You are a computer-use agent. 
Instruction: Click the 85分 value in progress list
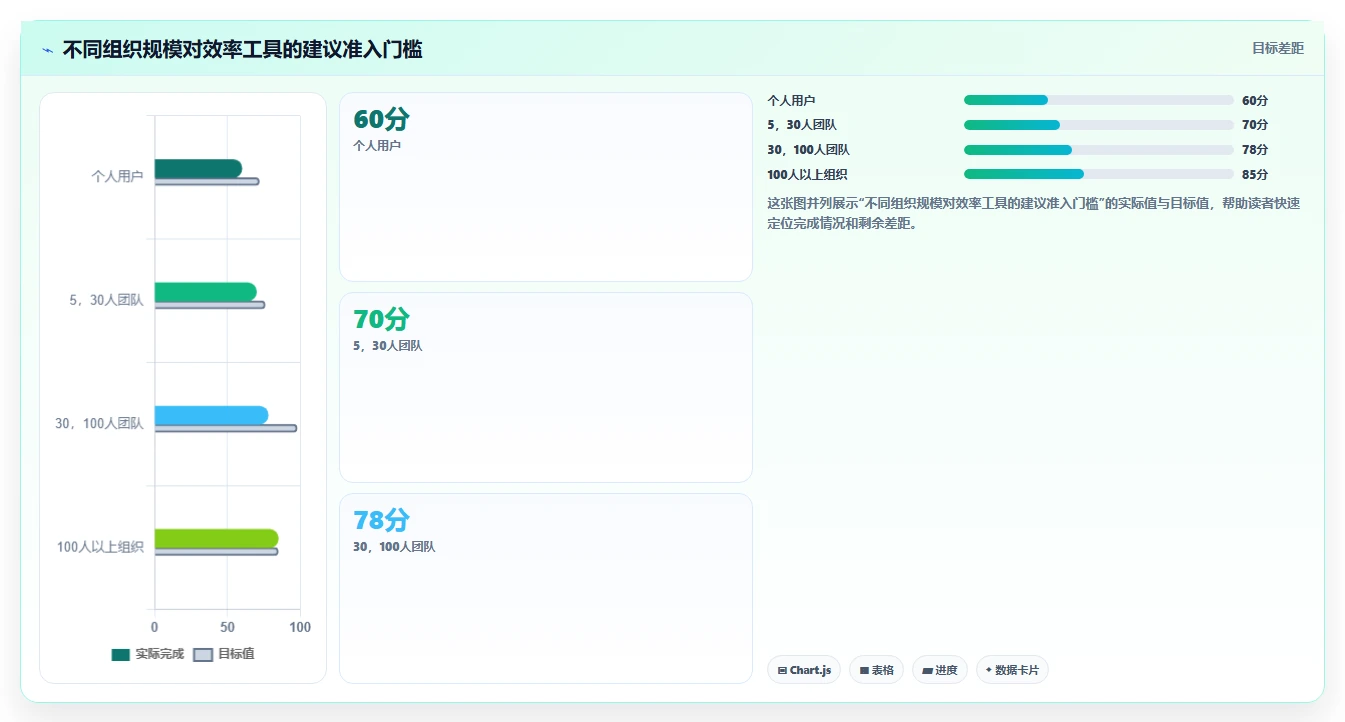tap(1255, 175)
